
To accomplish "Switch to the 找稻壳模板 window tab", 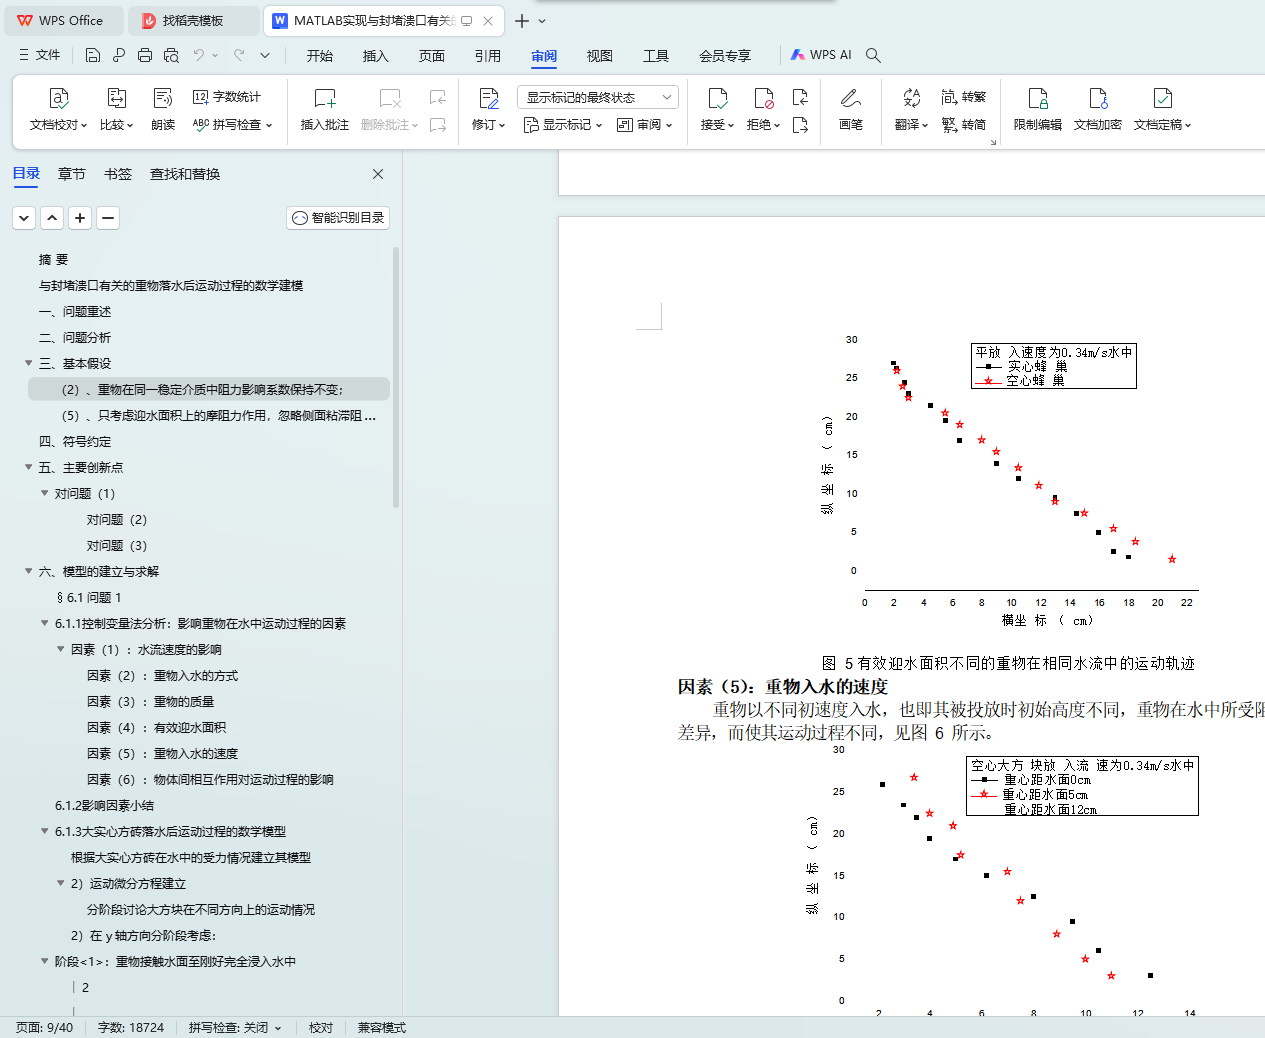I will 193,20.
